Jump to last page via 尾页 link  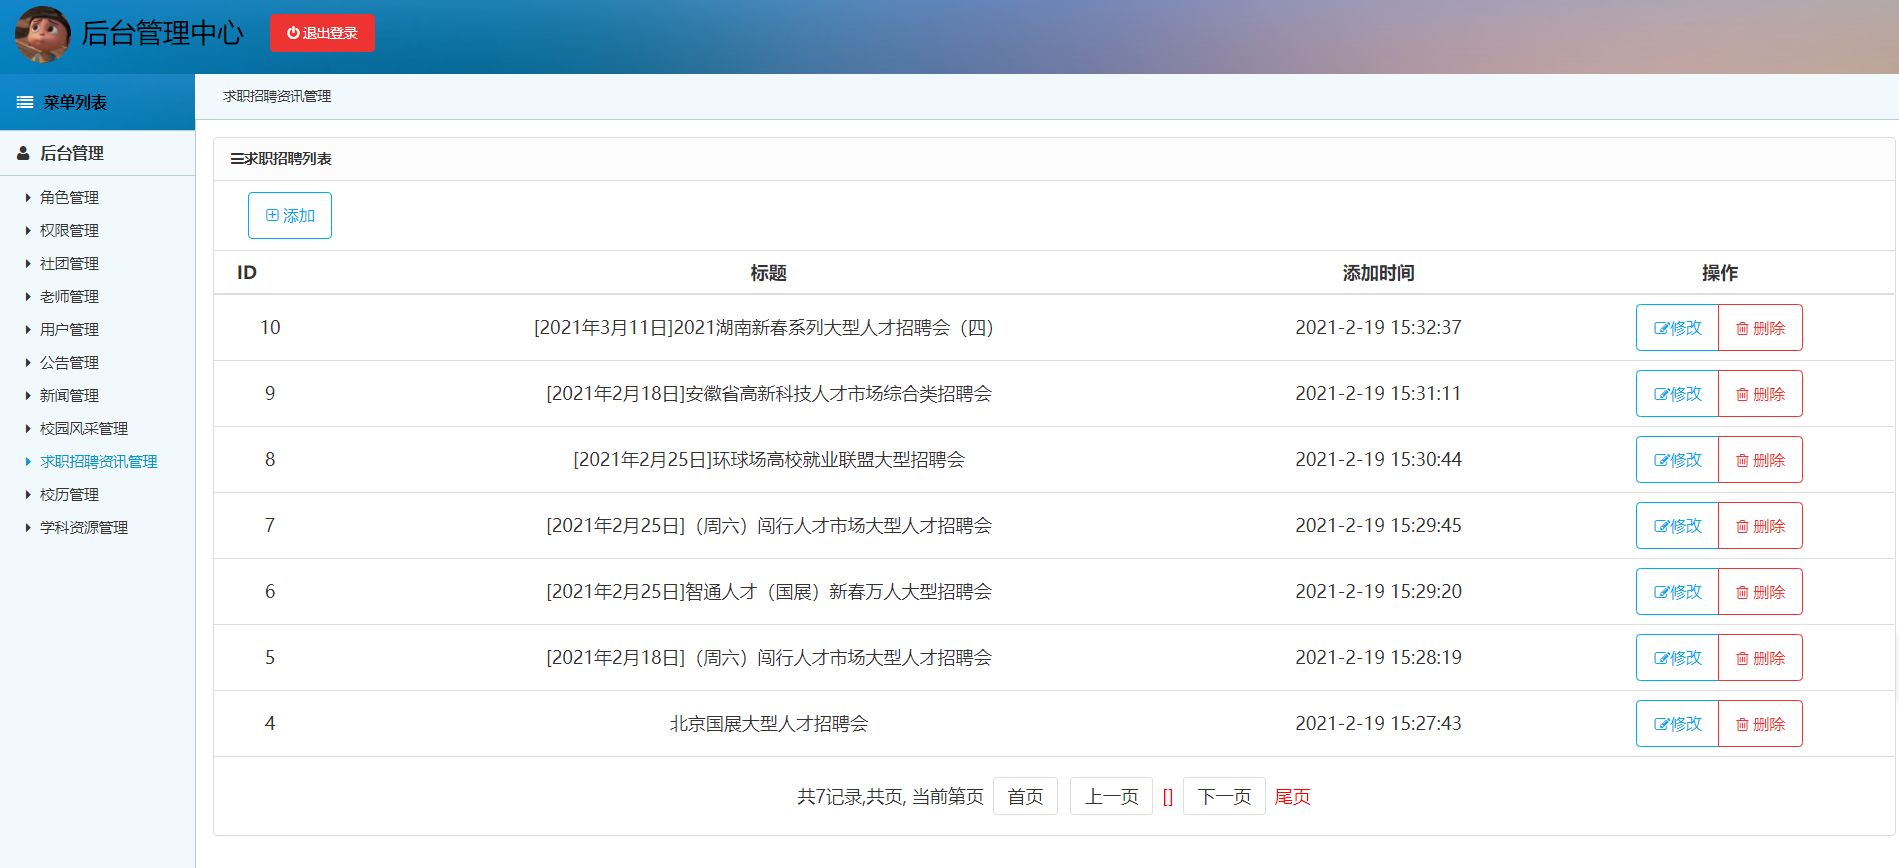(x=1292, y=797)
